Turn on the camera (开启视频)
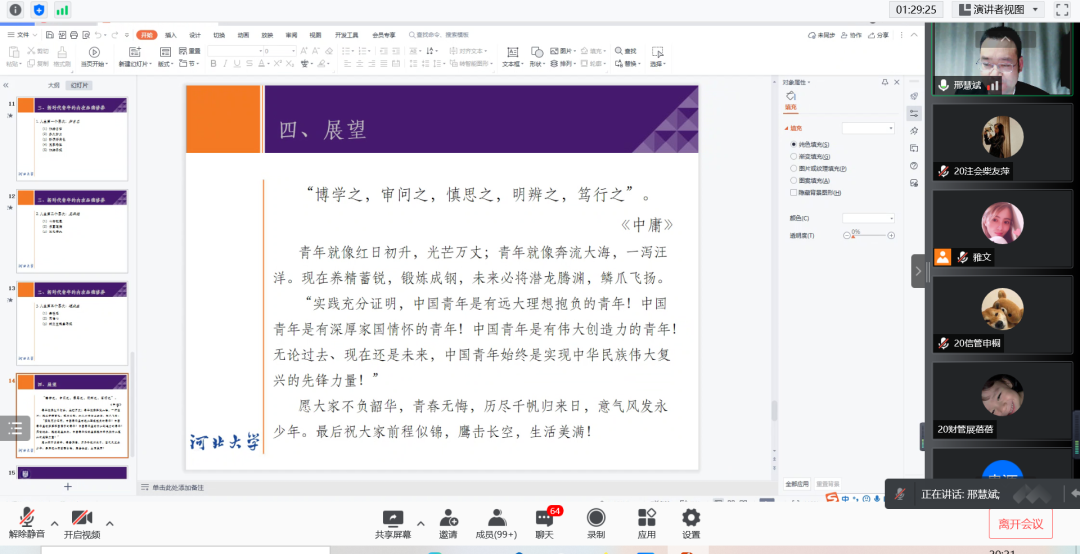The width and height of the screenshot is (1080, 554). pyautogui.click(x=82, y=521)
